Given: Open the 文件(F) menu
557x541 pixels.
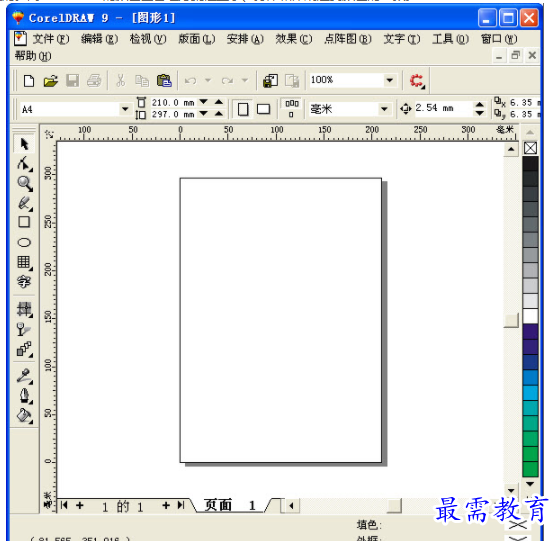Looking at the screenshot, I should [x=51, y=39].
